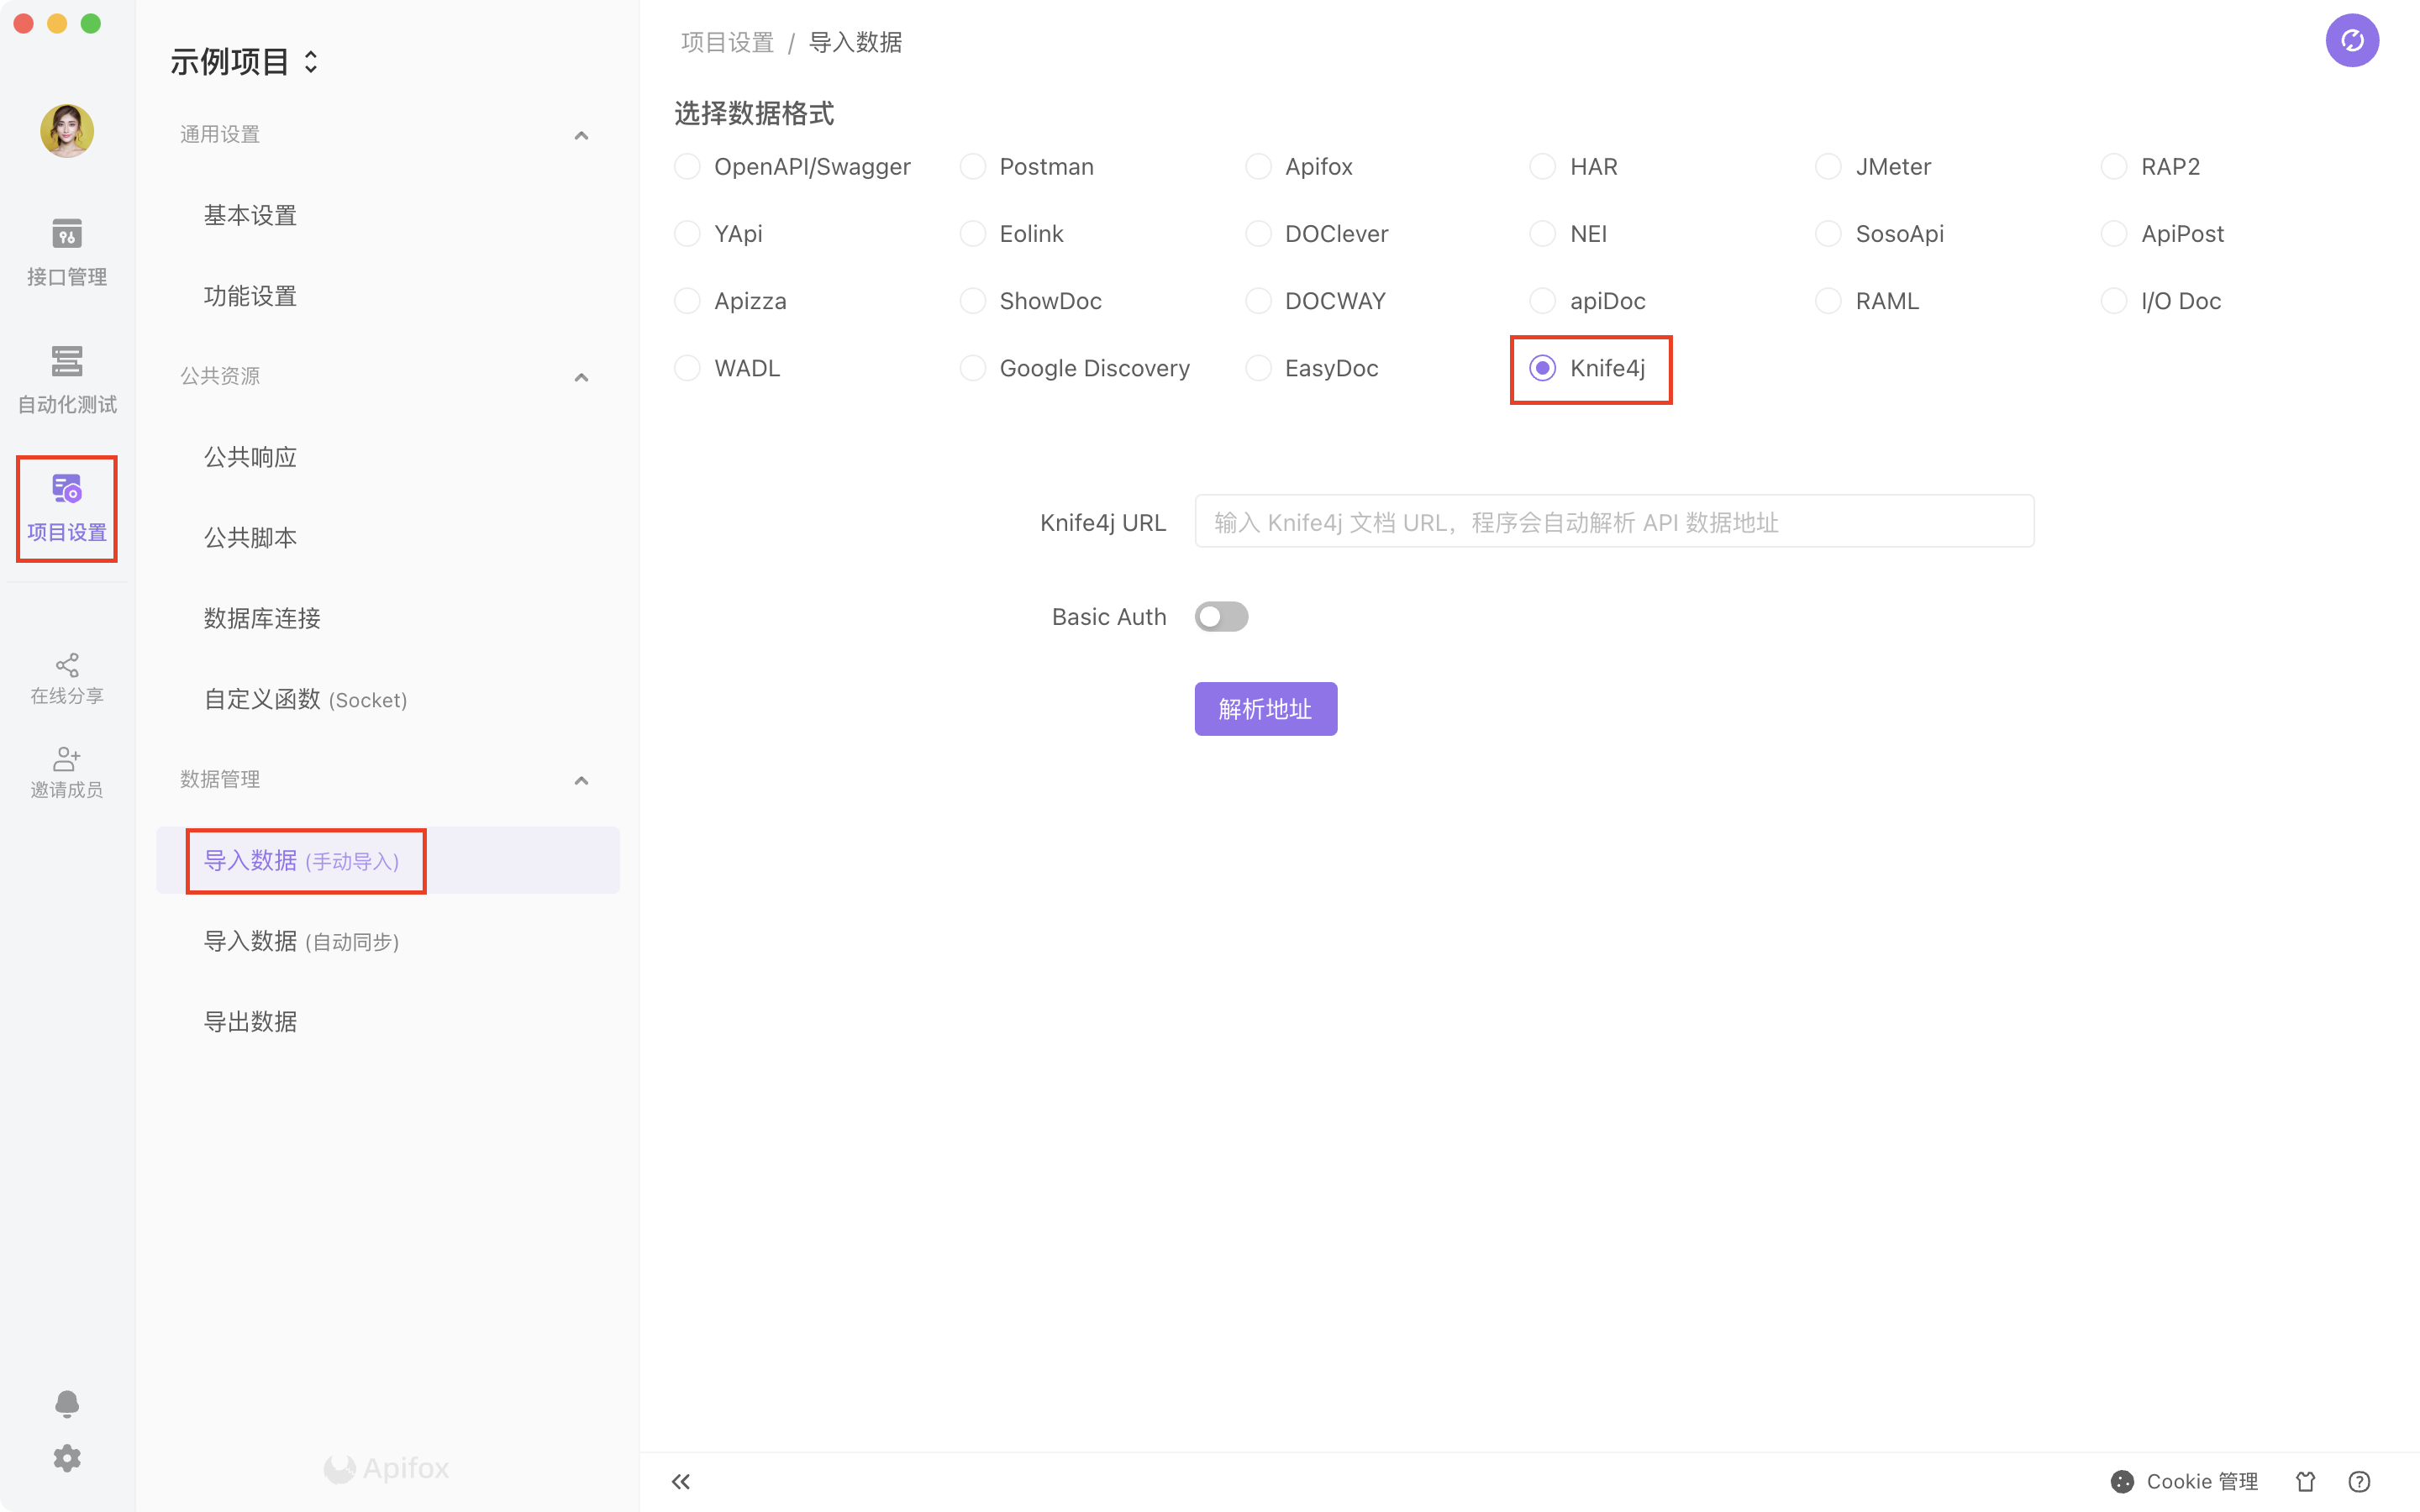The image size is (2420, 1512).
Task: Open the 自动化测试 sidebar icon
Action: (x=66, y=379)
